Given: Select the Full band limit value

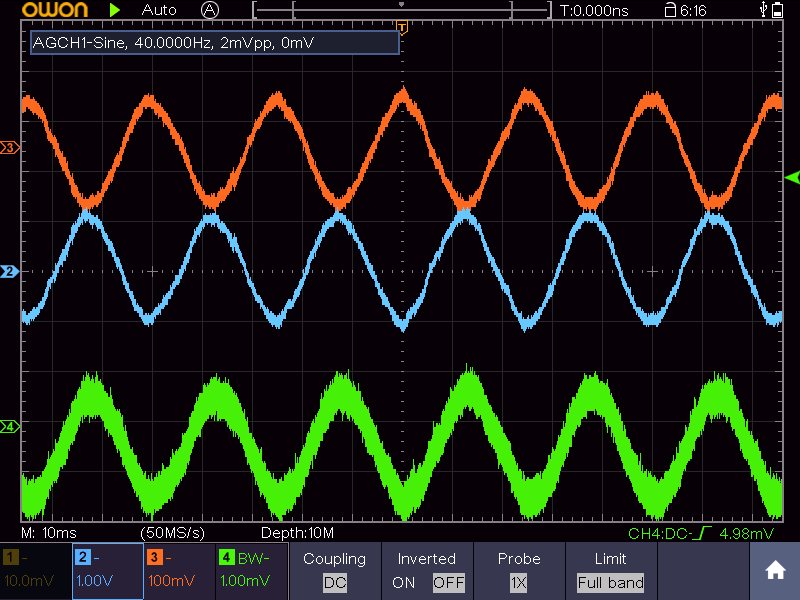Looking at the screenshot, I should [611, 583].
